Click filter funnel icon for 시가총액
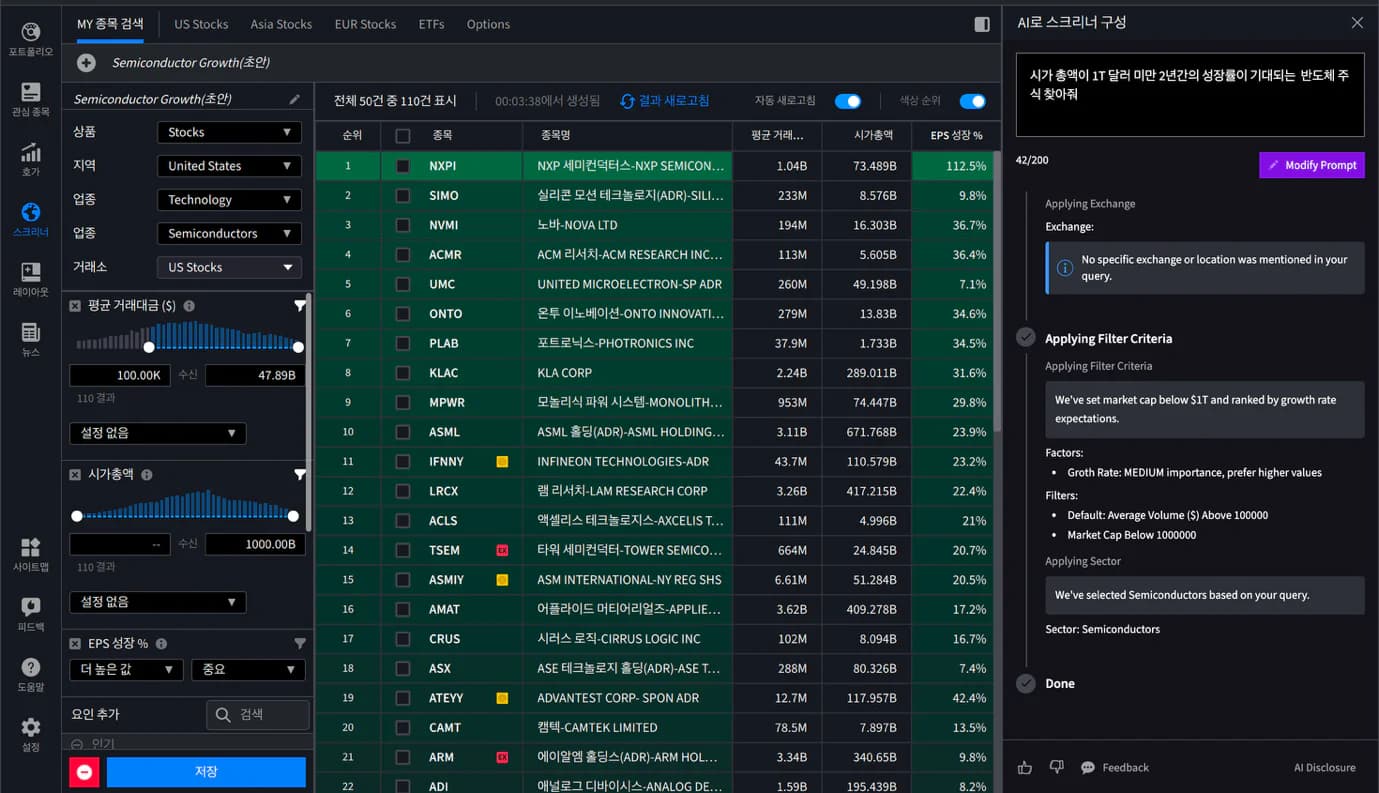The image size is (1379, 793). pos(299,475)
